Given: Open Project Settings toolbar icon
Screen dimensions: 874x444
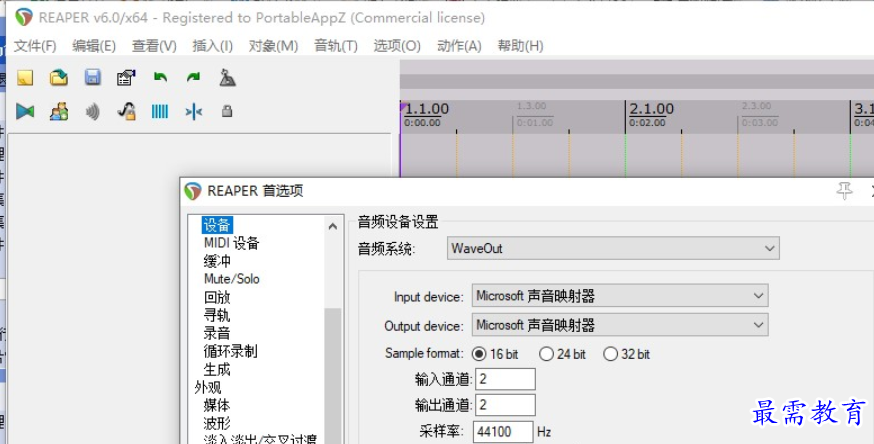Looking at the screenshot, I should (x=126, y=77).
